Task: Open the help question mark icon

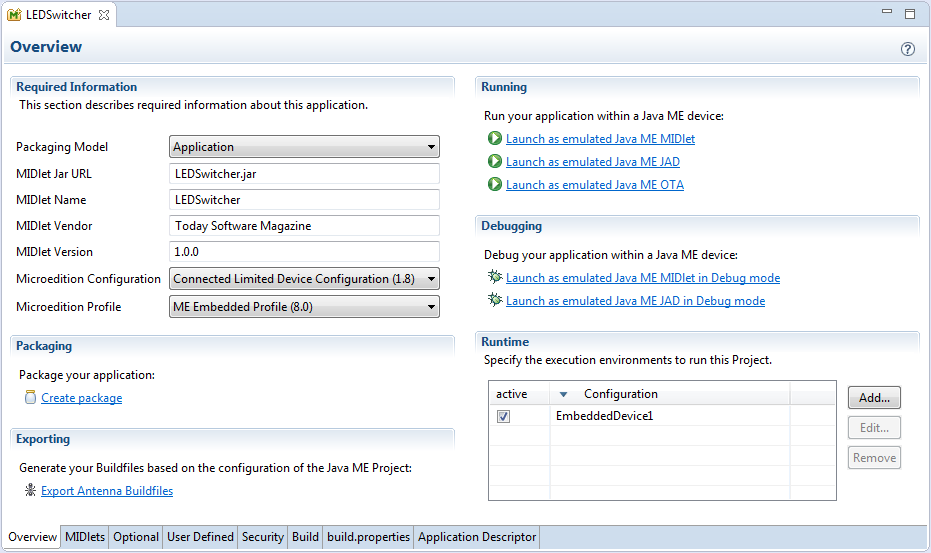Action: [908, 49]
